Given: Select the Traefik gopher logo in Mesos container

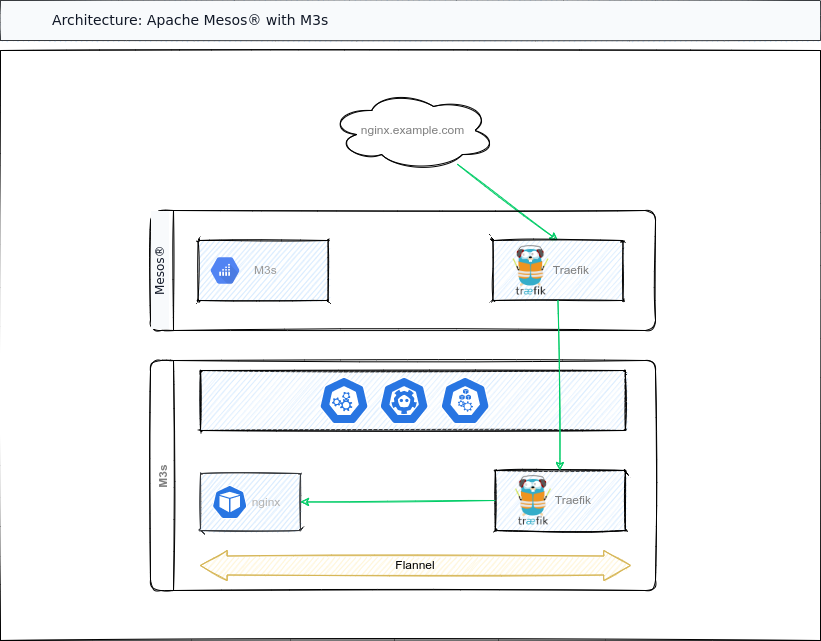Looking at the screenshot, I should point(531,270).
